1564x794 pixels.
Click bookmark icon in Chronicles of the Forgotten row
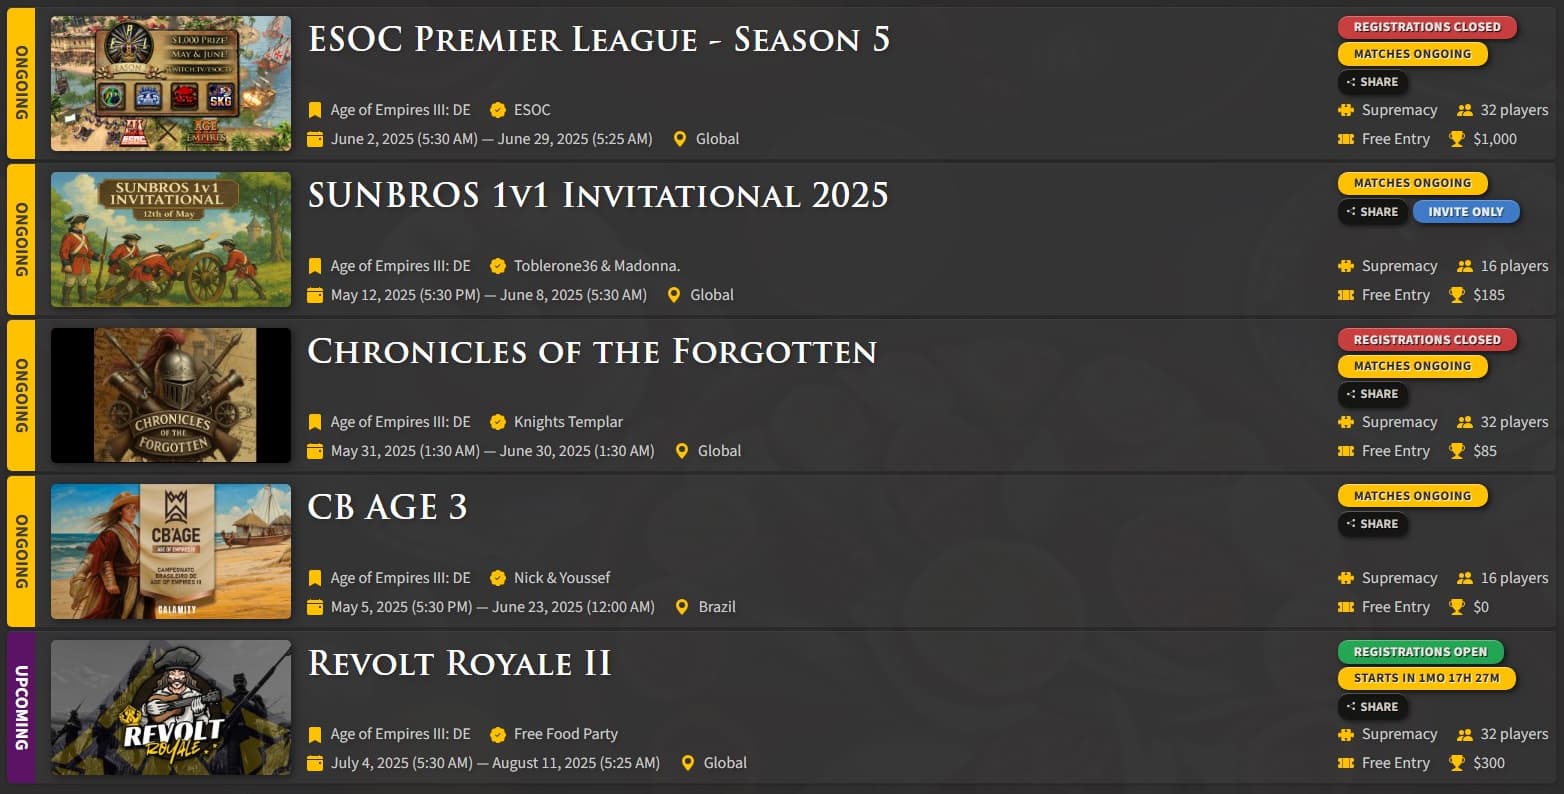(x=315, y=422)
